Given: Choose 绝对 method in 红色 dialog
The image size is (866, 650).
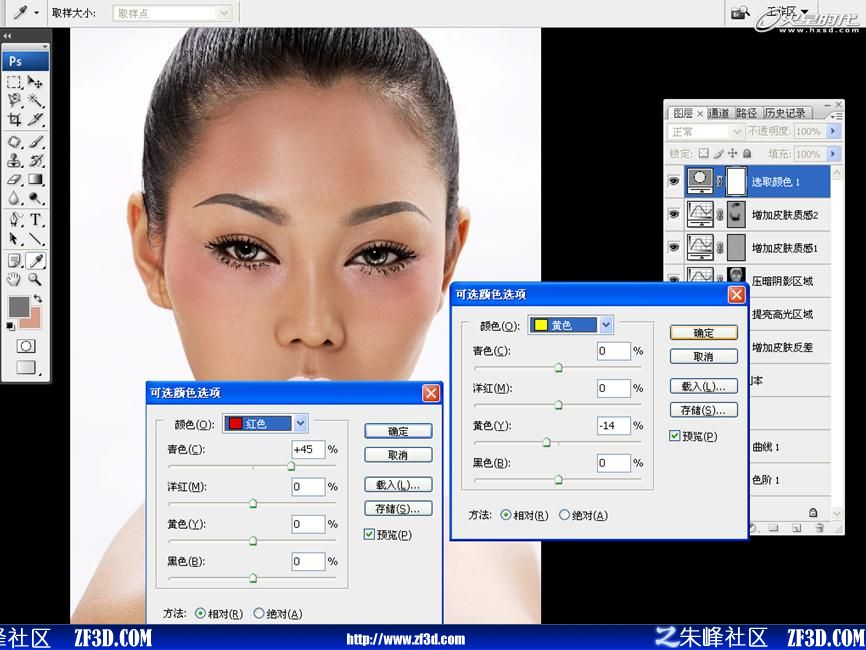Looking at the screenshot, I should 258,614.
